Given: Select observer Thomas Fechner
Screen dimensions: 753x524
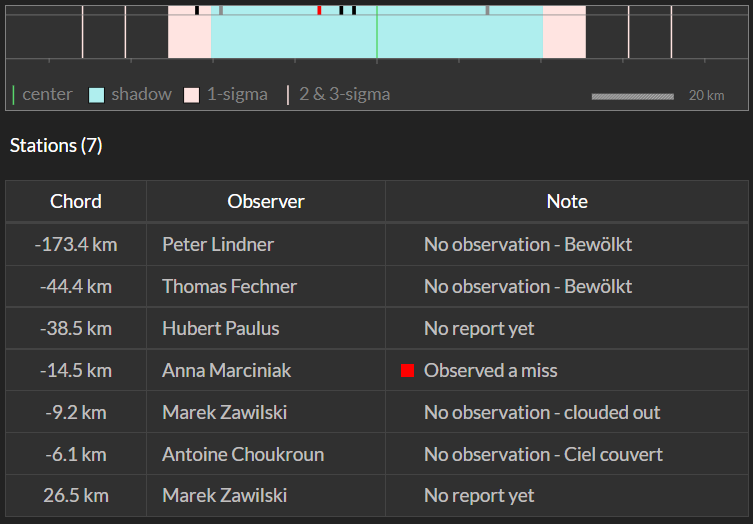Looking at the screenshot, I should [x=230, y=287].
